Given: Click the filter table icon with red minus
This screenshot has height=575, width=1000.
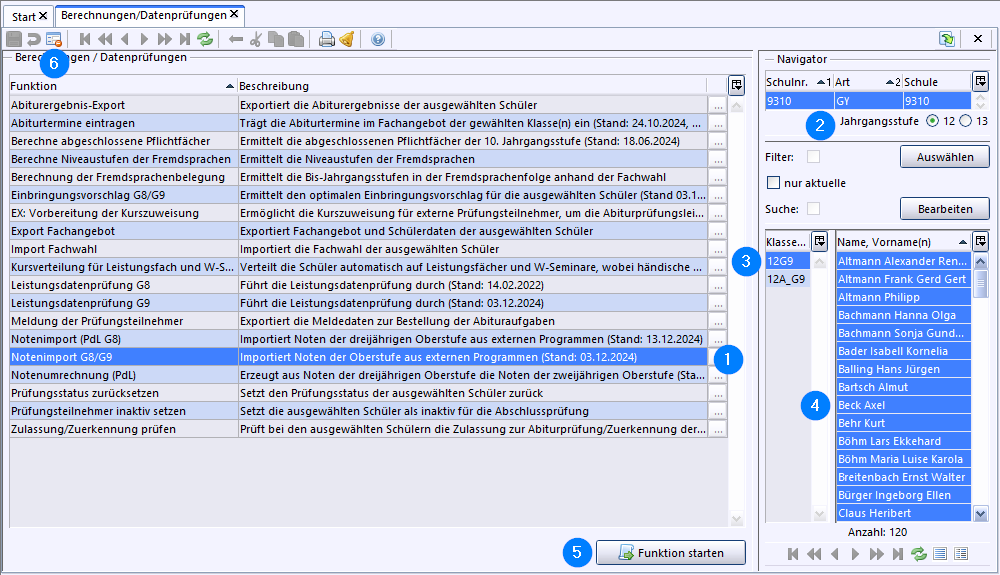Looking at the screenshot, I should [x=54, y=40].
